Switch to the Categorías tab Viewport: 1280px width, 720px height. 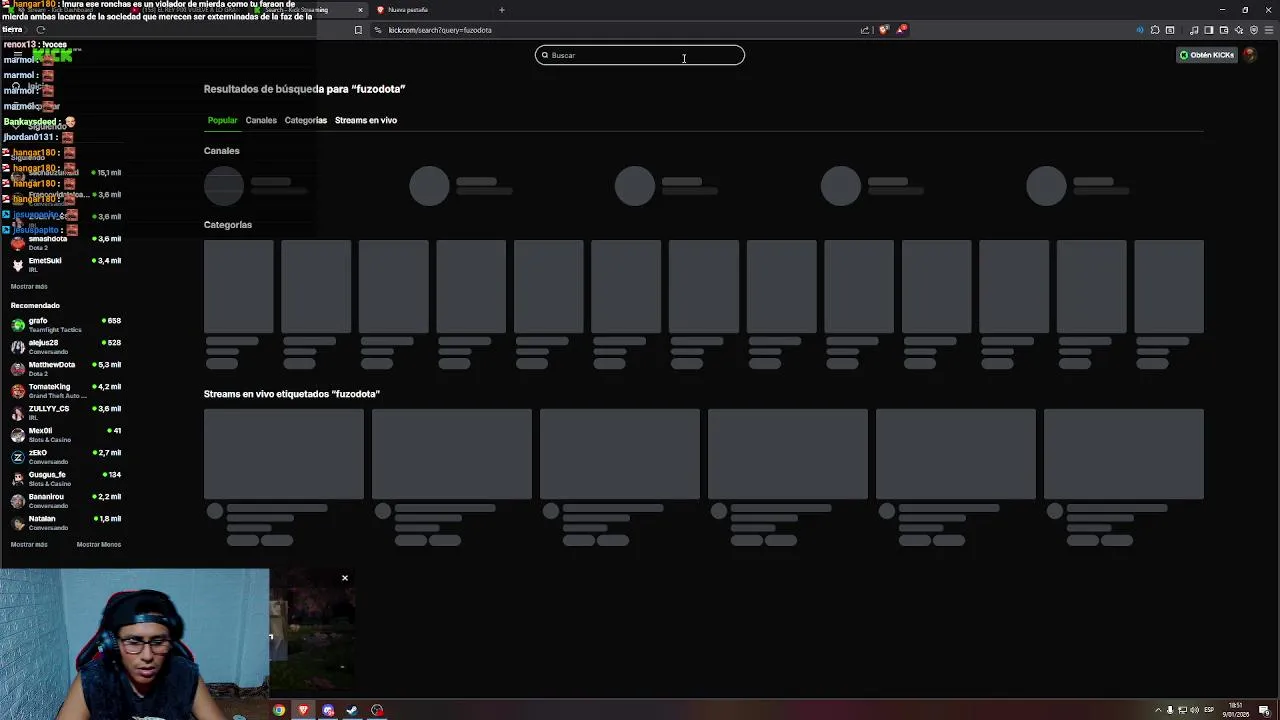coord(305,120)
